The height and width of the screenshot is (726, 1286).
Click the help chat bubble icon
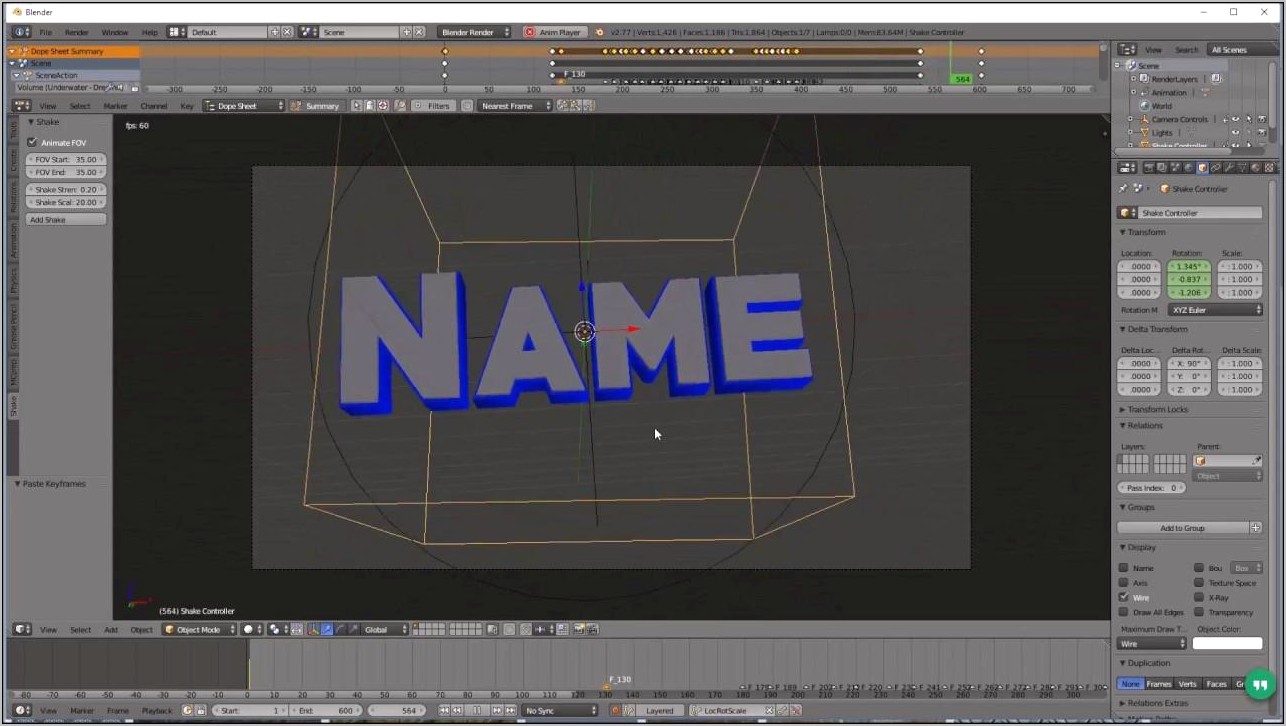coord(1259,686)
